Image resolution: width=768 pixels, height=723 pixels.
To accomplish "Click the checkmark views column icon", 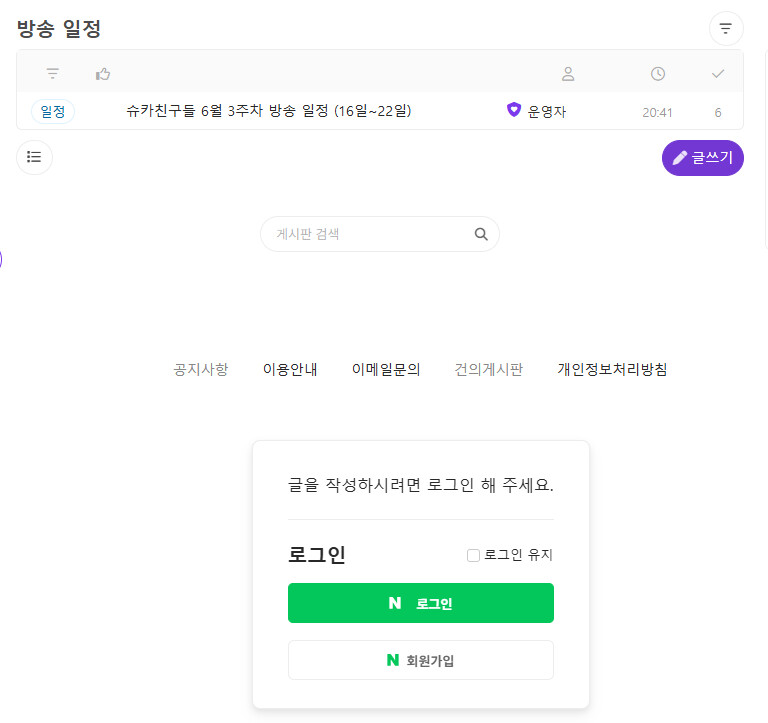I will coord(717,74).
